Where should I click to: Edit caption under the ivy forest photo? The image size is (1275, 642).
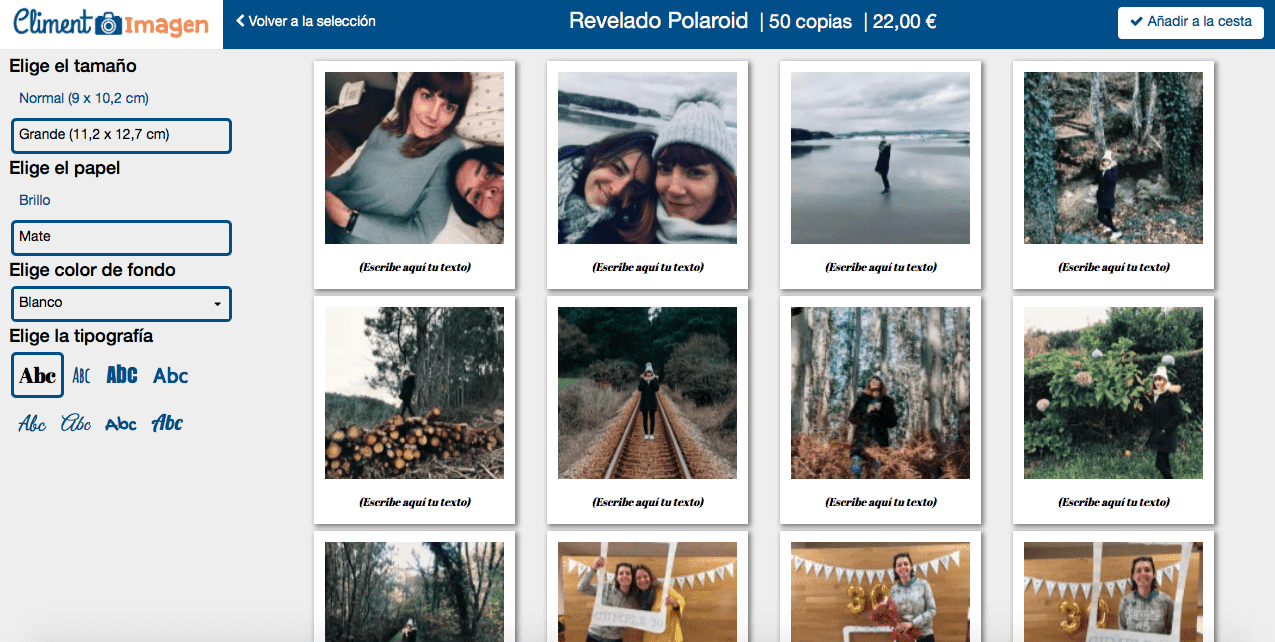[1113, 267]
